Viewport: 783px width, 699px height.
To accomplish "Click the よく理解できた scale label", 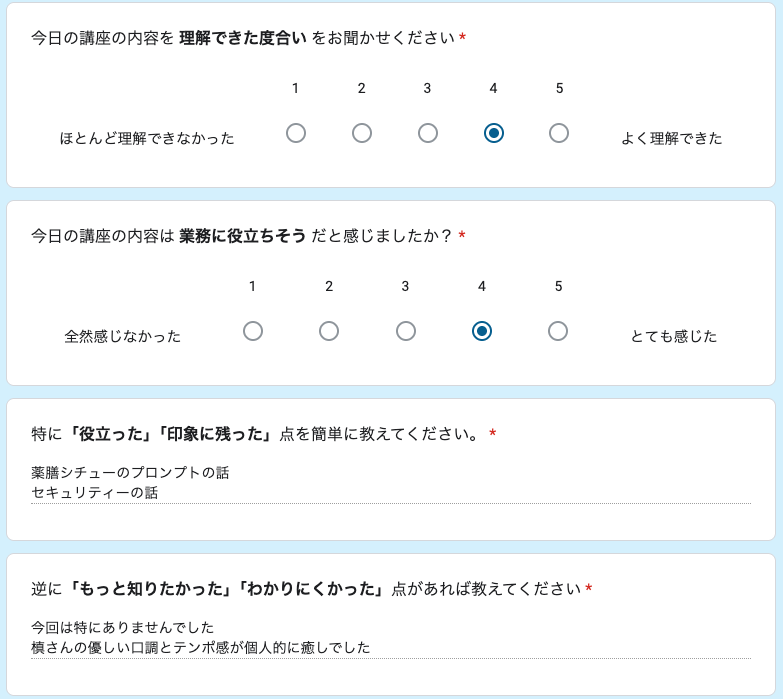I will pos(671,139).
